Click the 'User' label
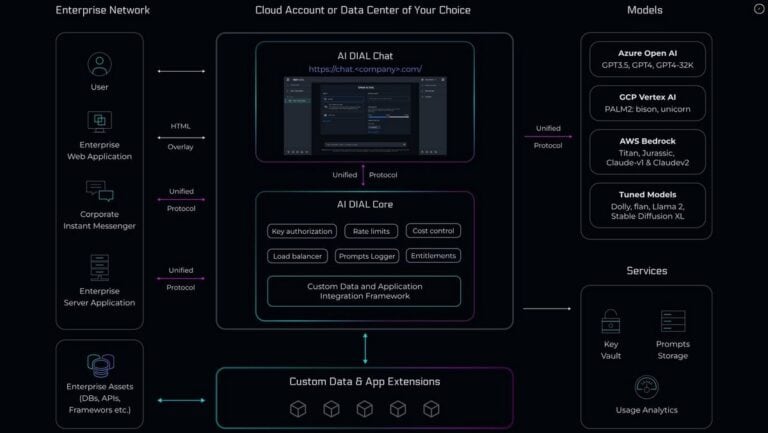Image resolution: width=768 pixels, height=433 pixels. pos(99,87)
